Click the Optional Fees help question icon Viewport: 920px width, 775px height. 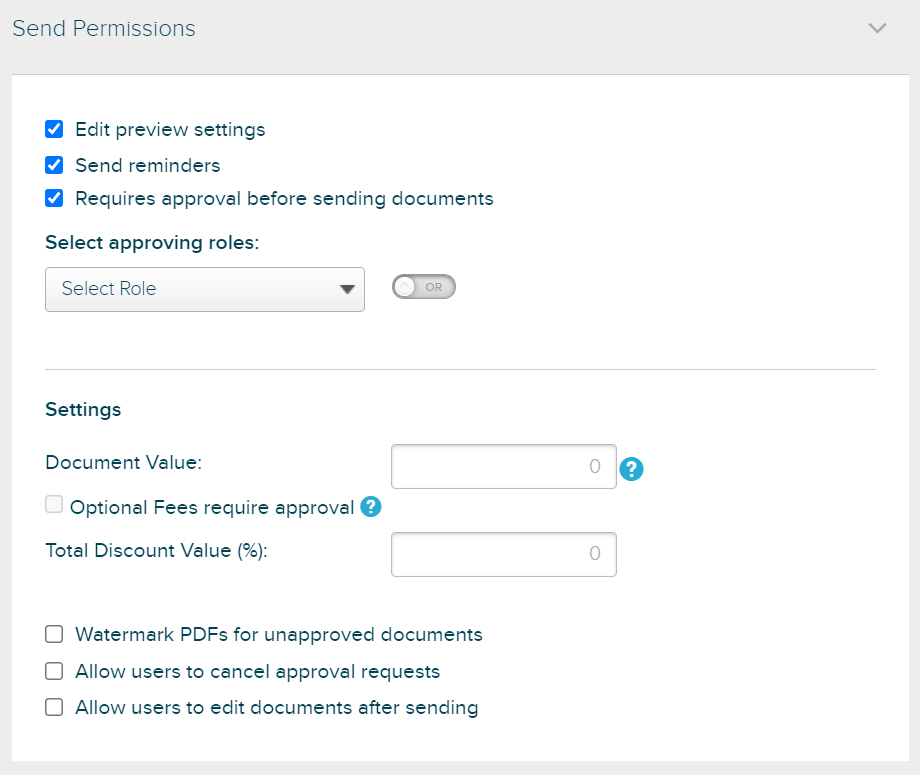(x=370, y=507)
